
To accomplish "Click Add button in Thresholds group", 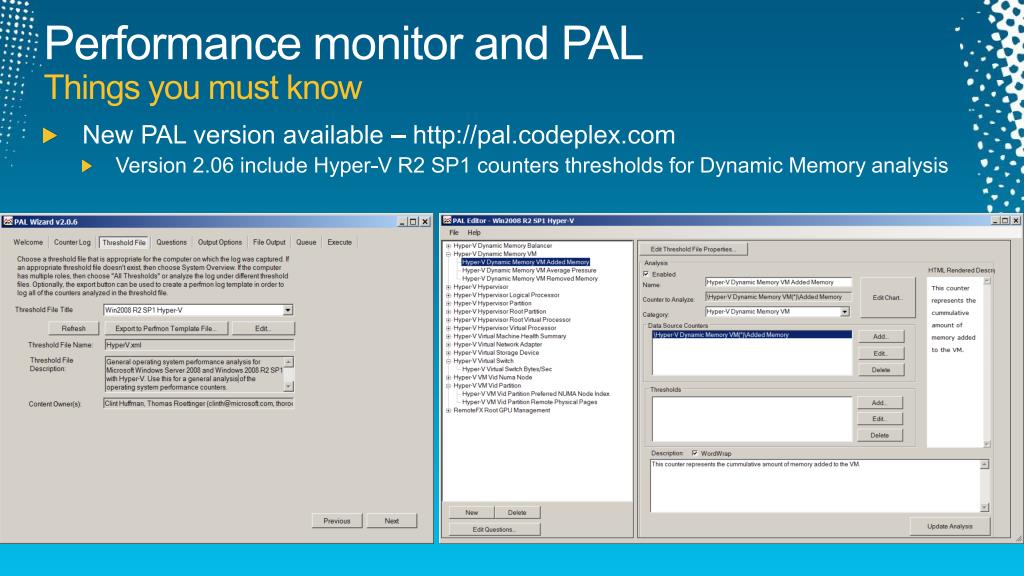I will [x=879, y=403].
